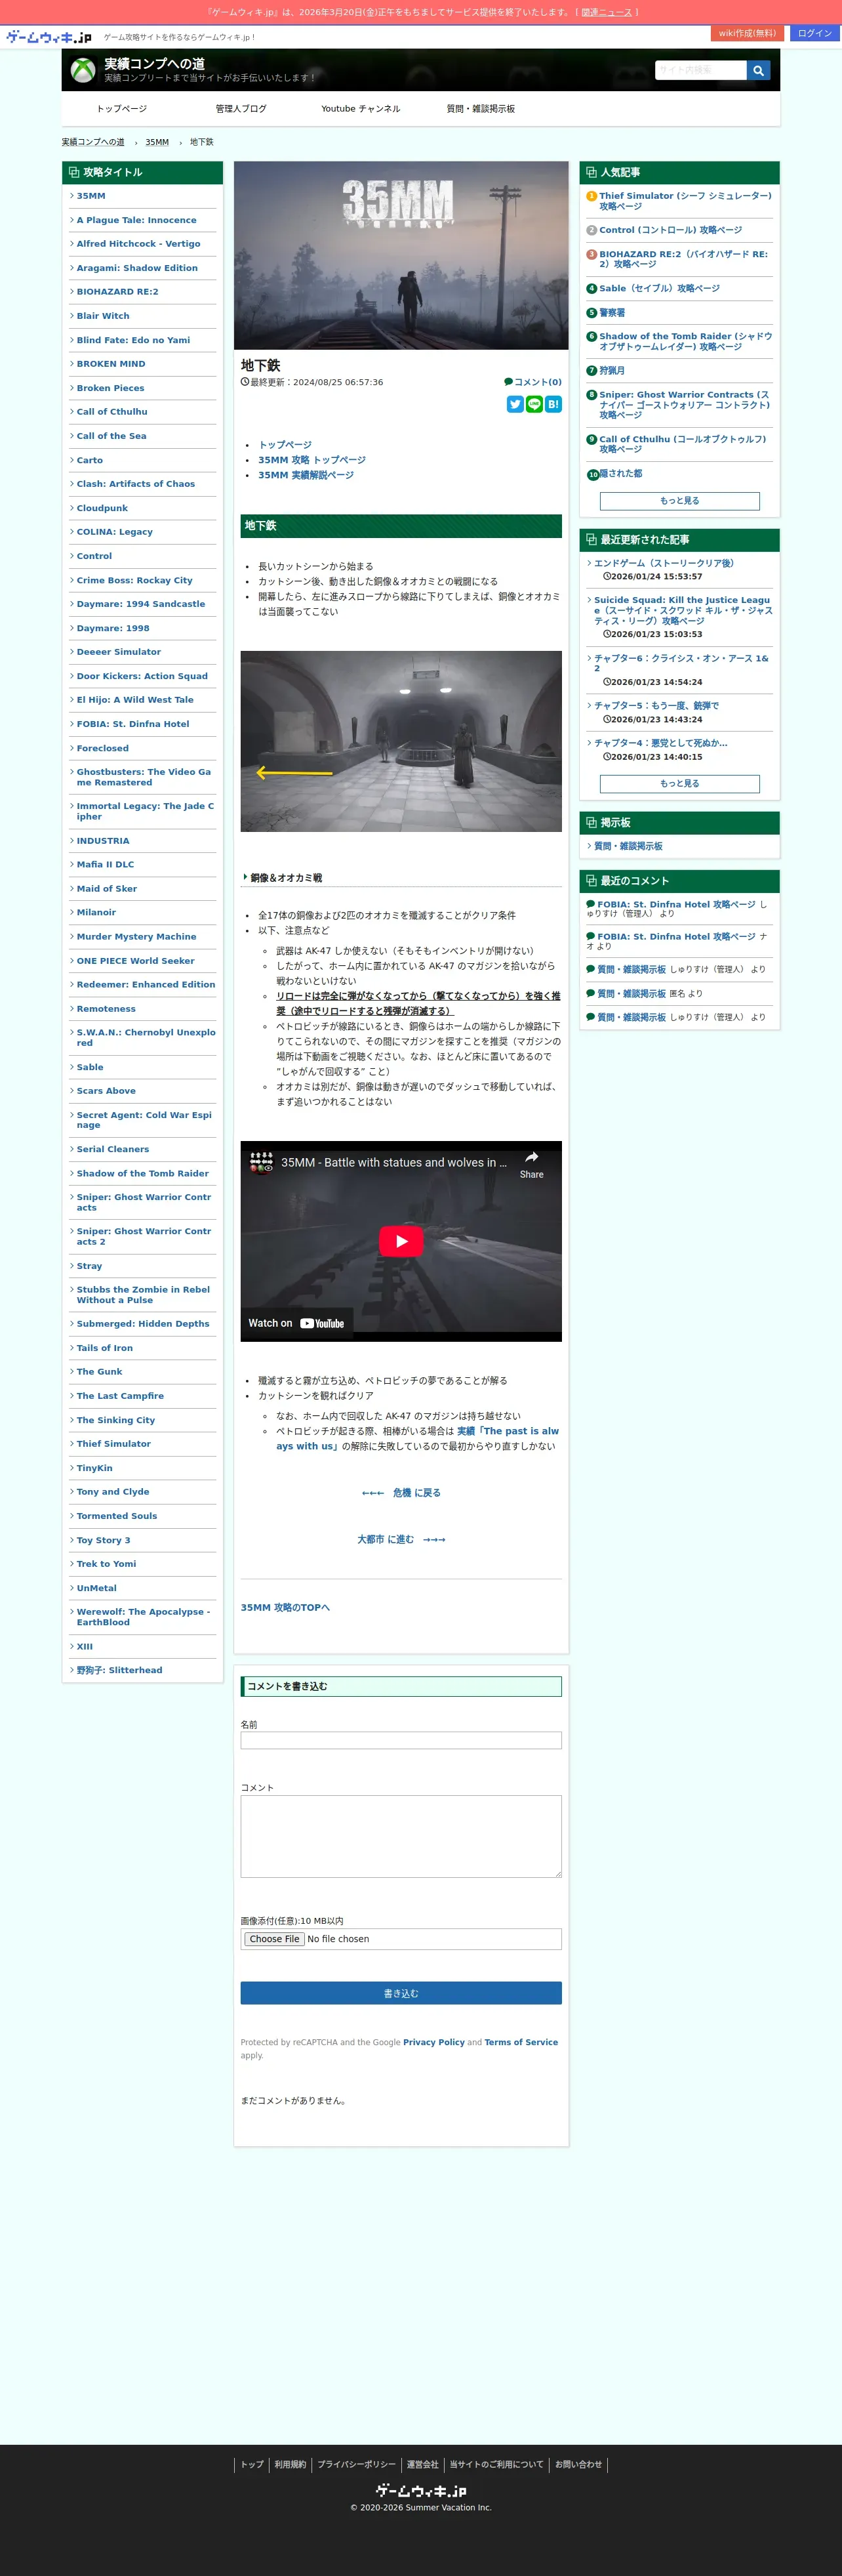
Task: Open the Youtube チャンネル nav tab
Action: coord(361,109)
